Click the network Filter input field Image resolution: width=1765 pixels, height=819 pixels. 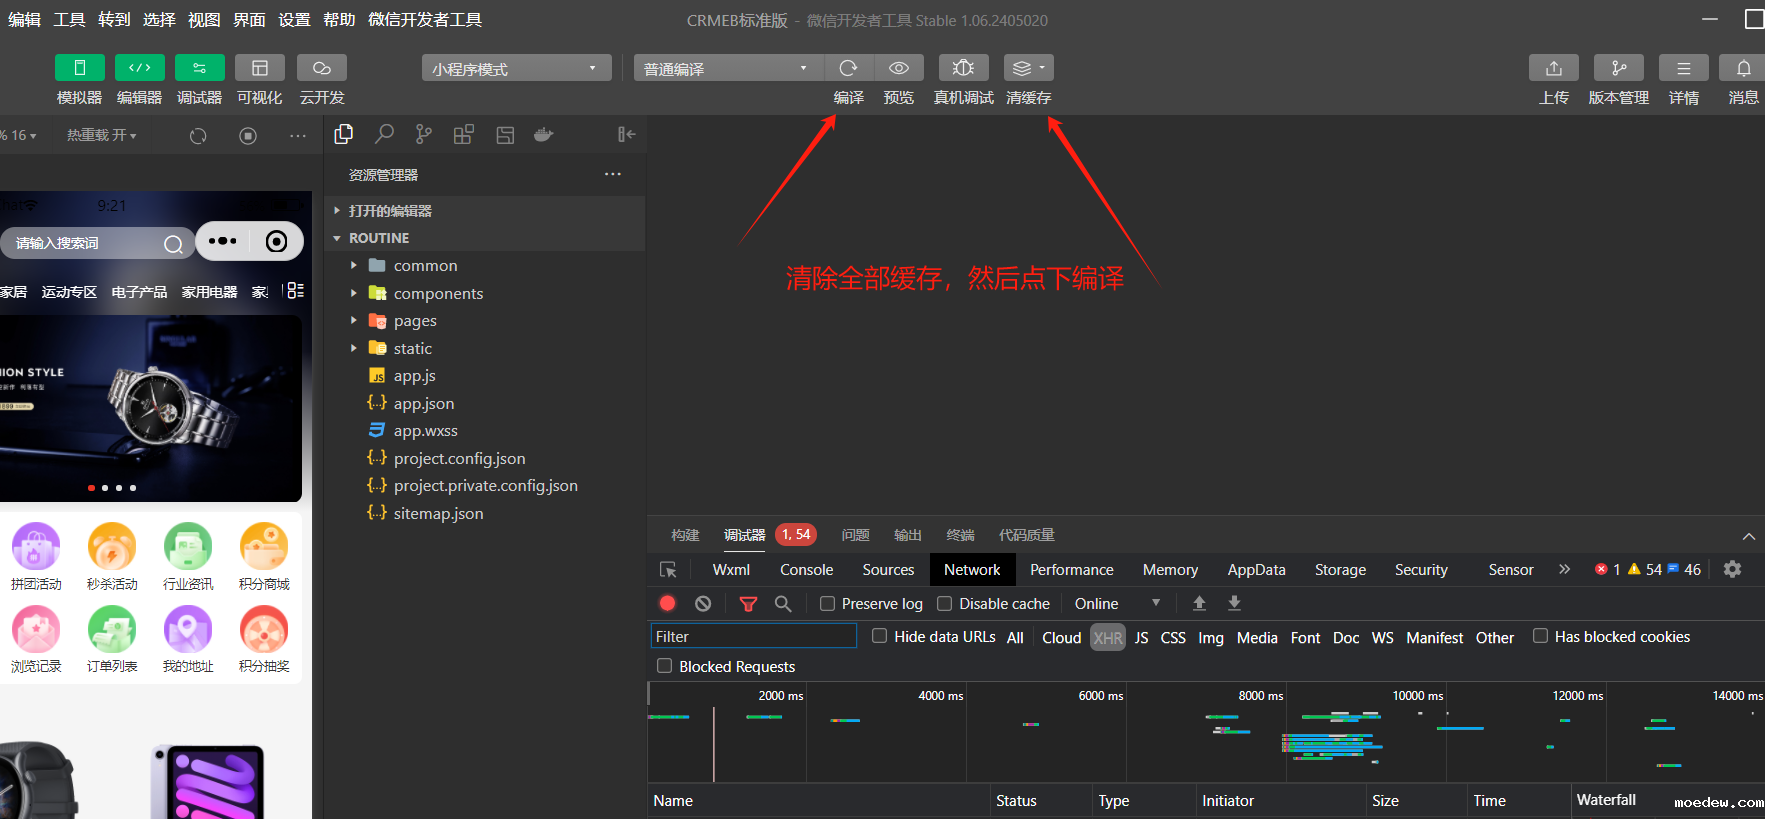[x=753, y=636]
